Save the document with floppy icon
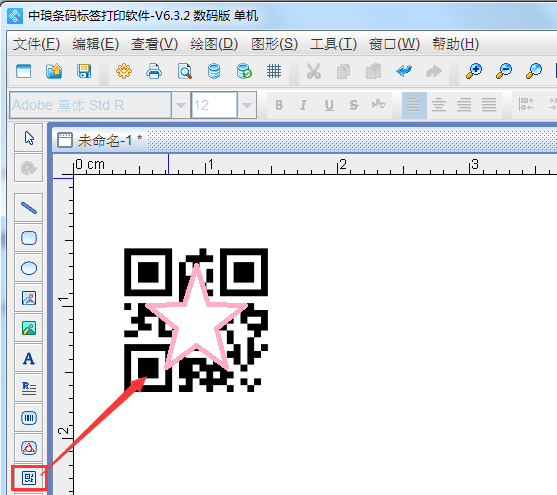 84,71
